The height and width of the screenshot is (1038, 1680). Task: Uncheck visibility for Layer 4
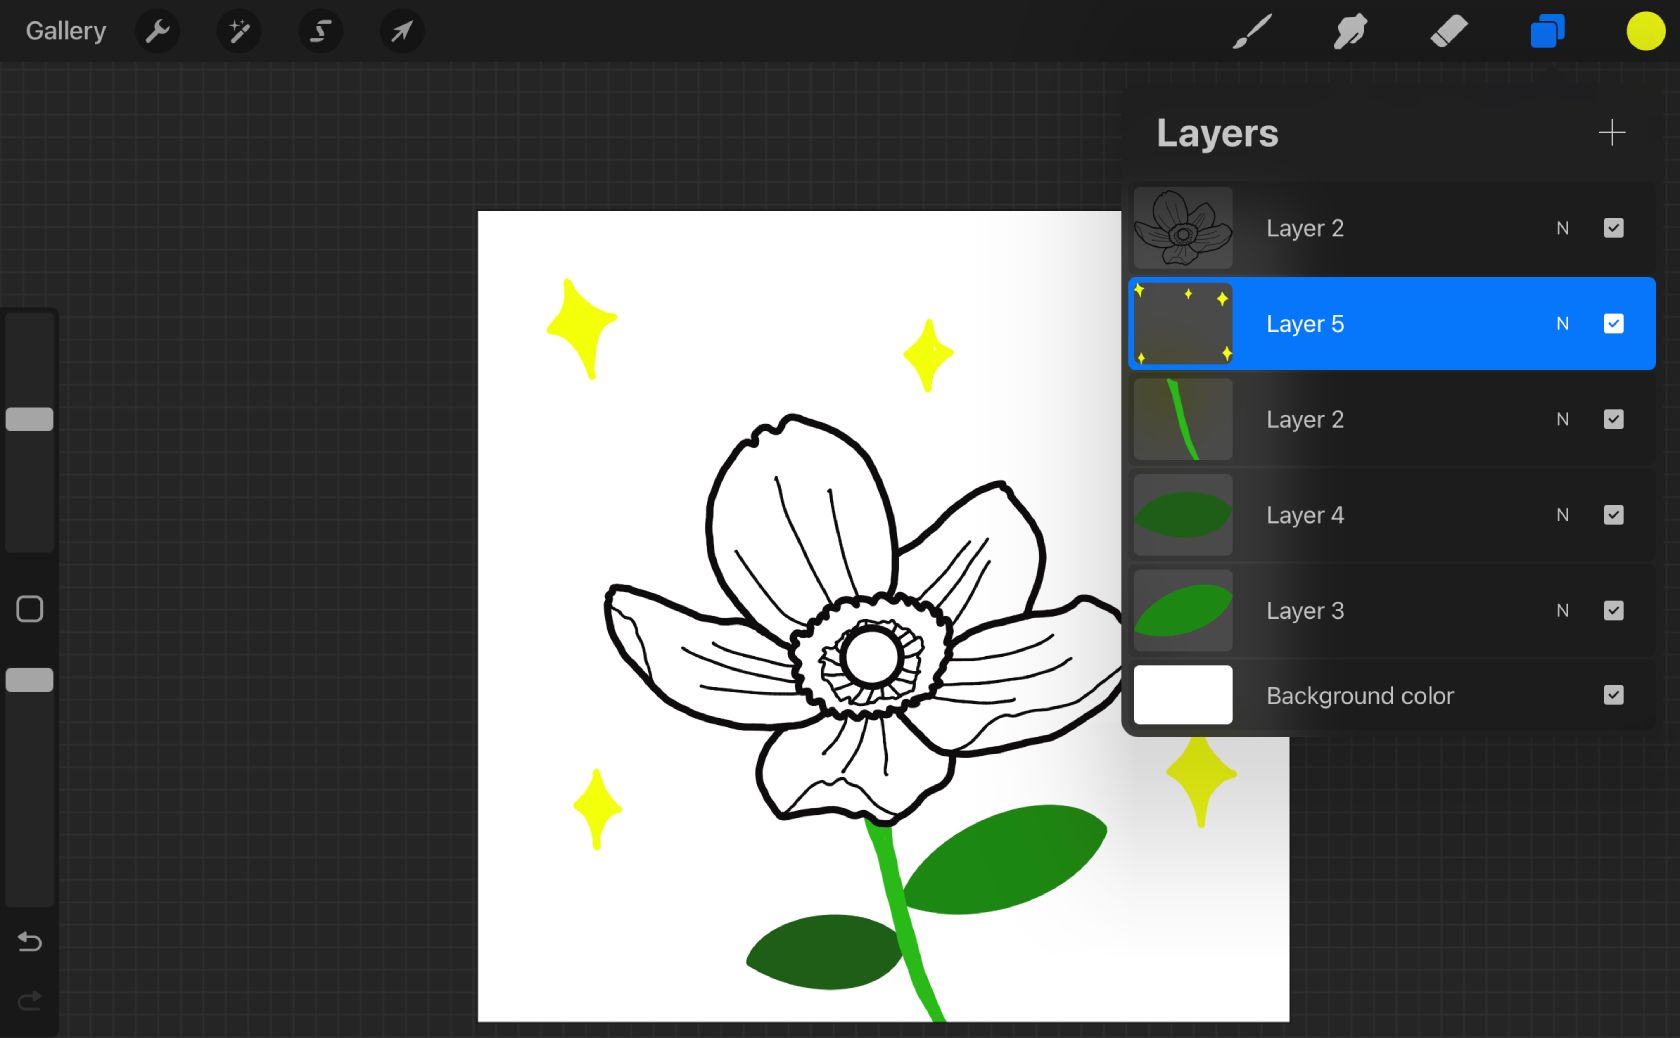[1613, 515]
